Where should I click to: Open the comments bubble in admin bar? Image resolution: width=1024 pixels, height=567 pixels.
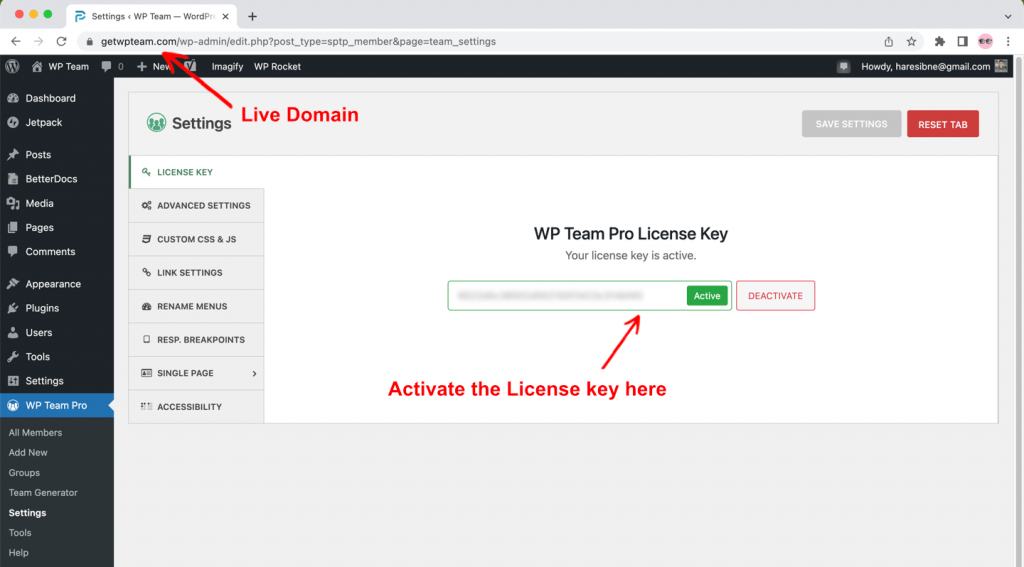point(112,67)
